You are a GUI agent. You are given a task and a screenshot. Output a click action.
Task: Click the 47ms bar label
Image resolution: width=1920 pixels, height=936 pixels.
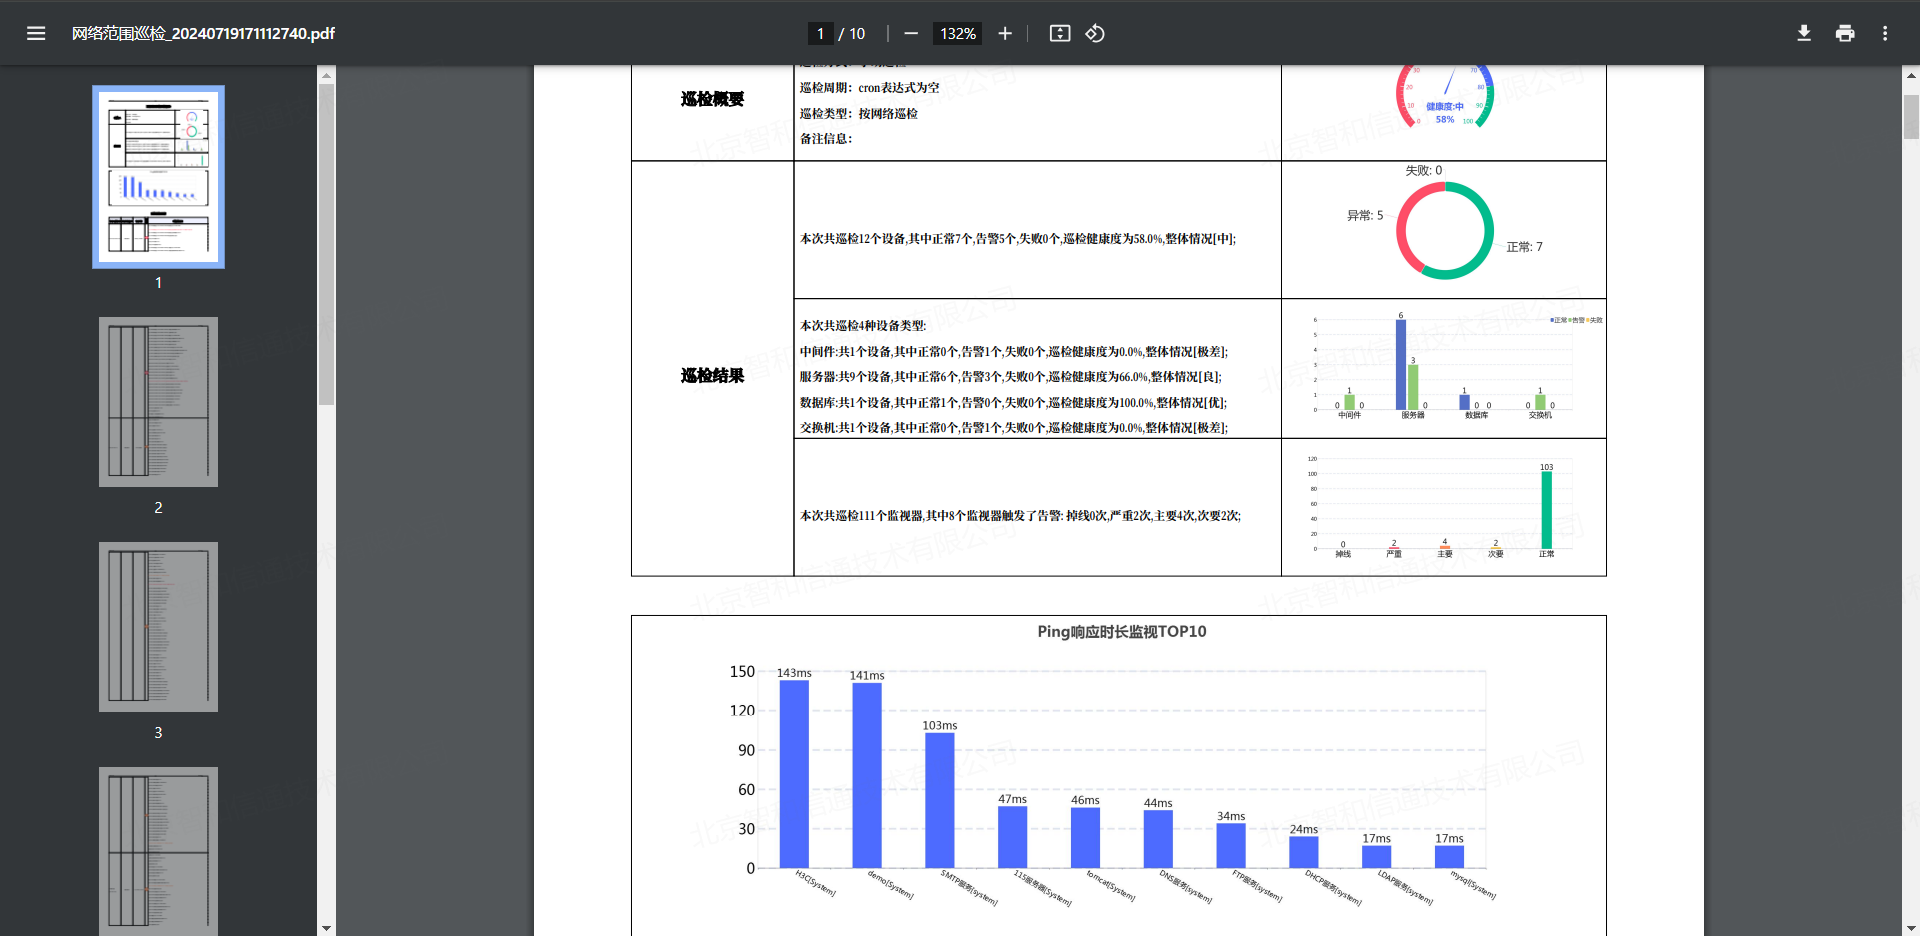click(x=1012, y=799)
